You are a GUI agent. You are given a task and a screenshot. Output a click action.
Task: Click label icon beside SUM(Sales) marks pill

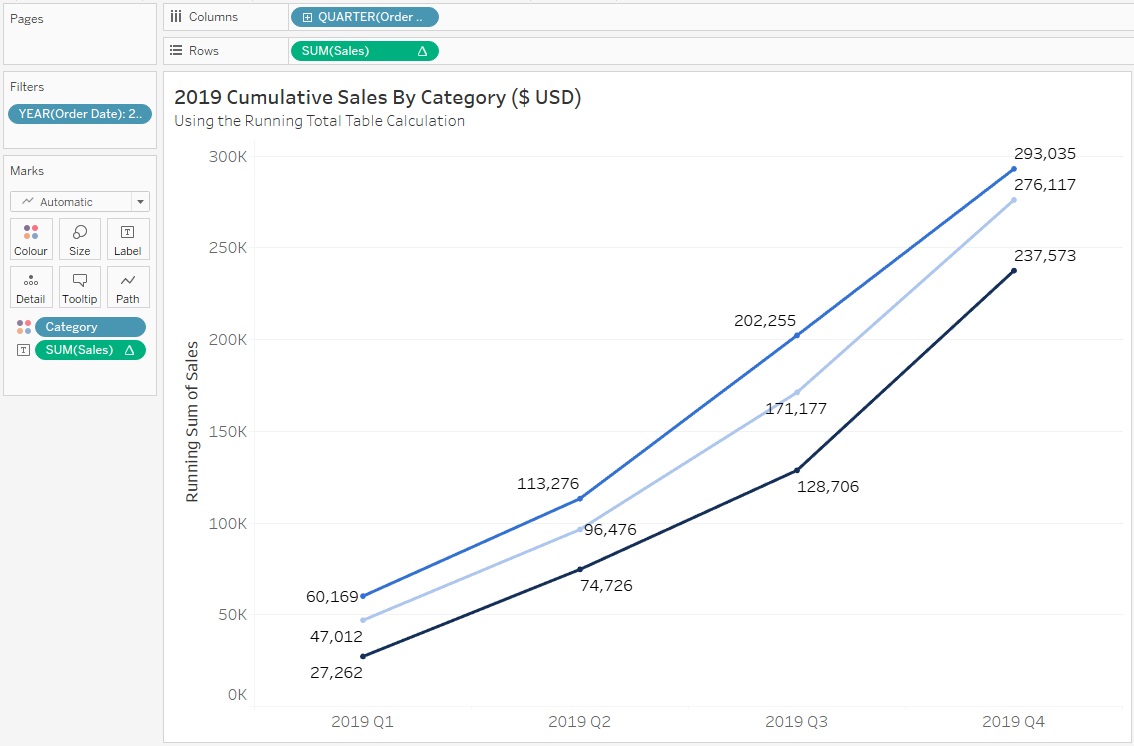pos(24,350)
